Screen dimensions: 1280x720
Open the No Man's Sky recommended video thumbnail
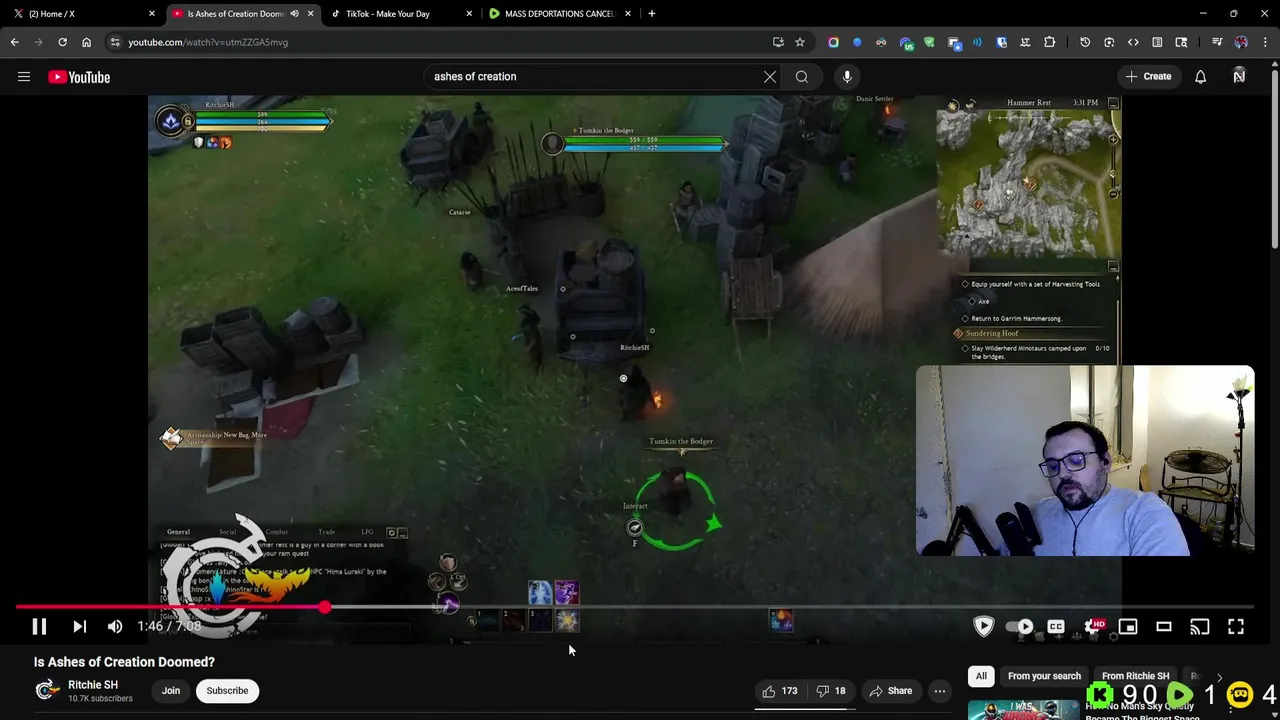[x=1023, y=710]
